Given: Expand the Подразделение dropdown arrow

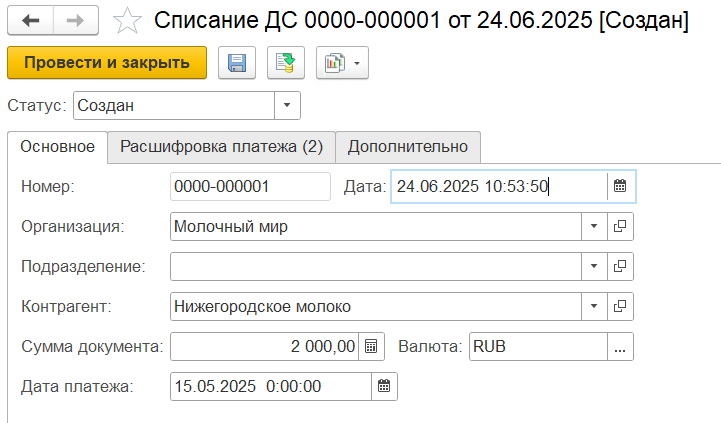Looking at the screenshot, I should 594,266.
